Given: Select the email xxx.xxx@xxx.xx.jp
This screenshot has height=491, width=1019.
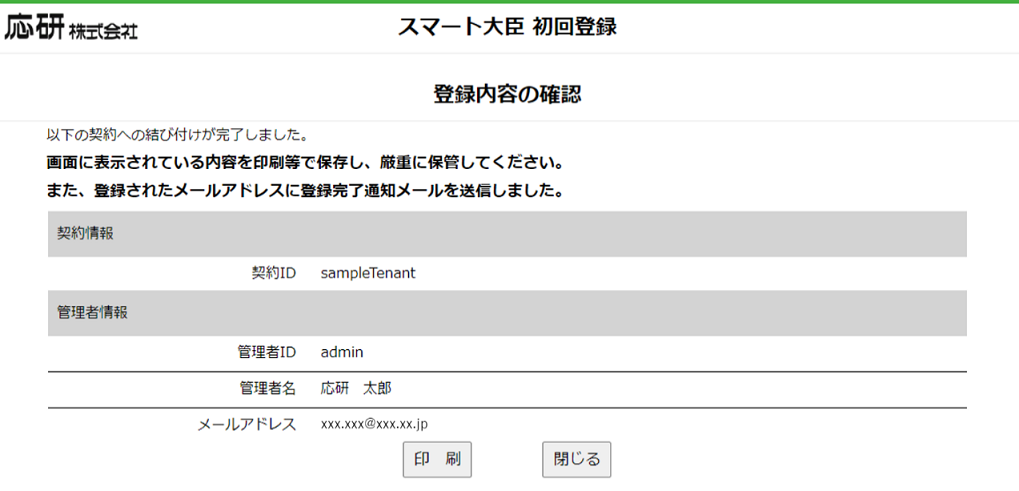Looking at the screenshot, I should (374, 425).
